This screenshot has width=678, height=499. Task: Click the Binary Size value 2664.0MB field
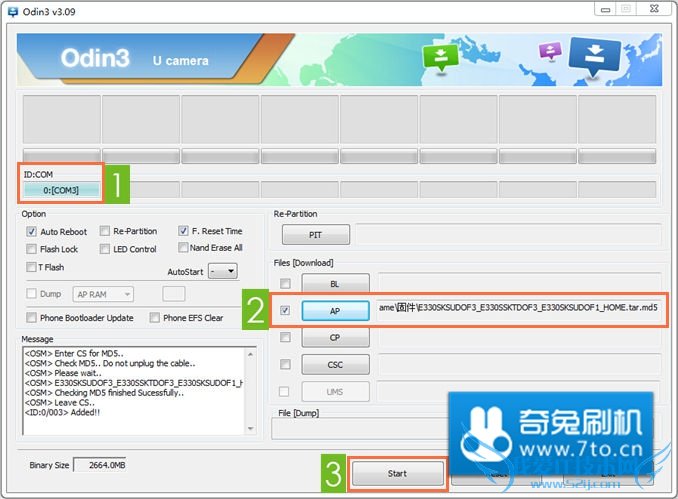(x=100, y=465)
